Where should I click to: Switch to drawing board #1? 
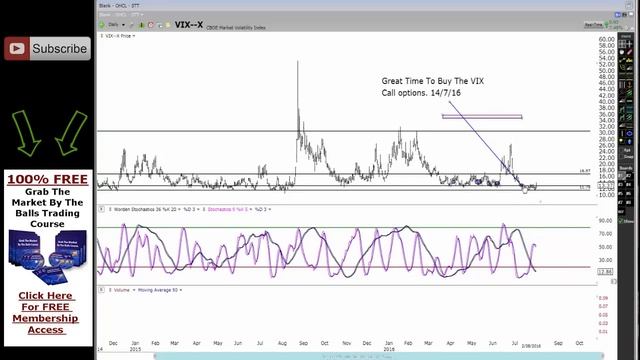tap(620, 176)
